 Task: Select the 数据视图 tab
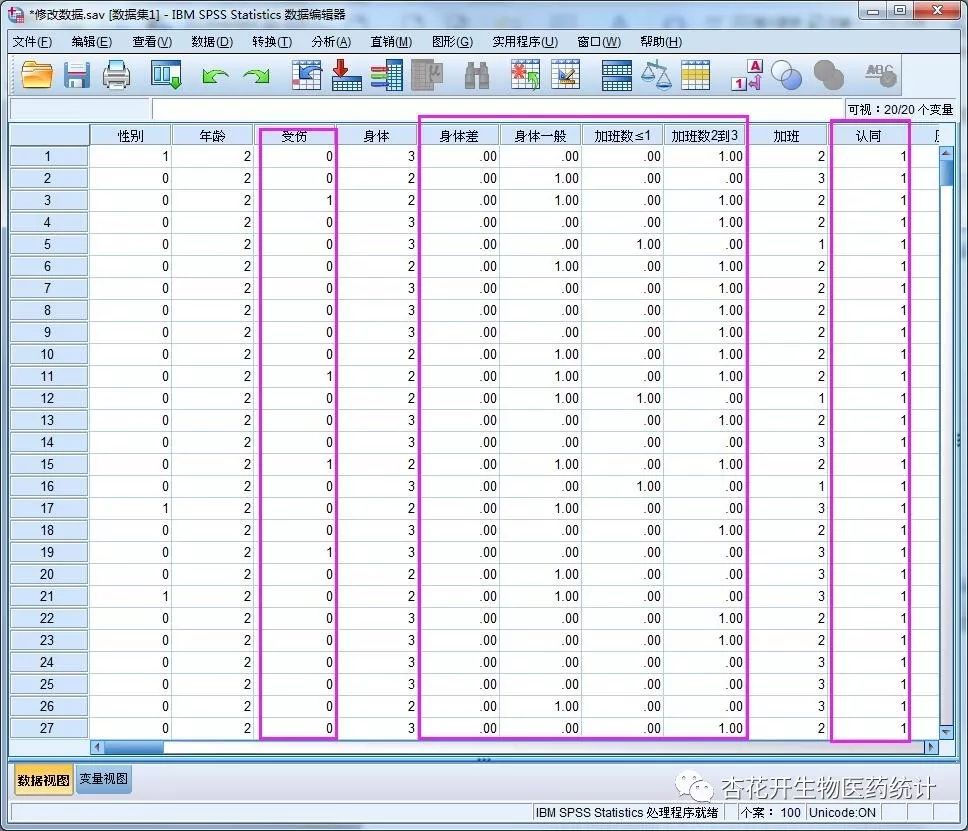42,778
